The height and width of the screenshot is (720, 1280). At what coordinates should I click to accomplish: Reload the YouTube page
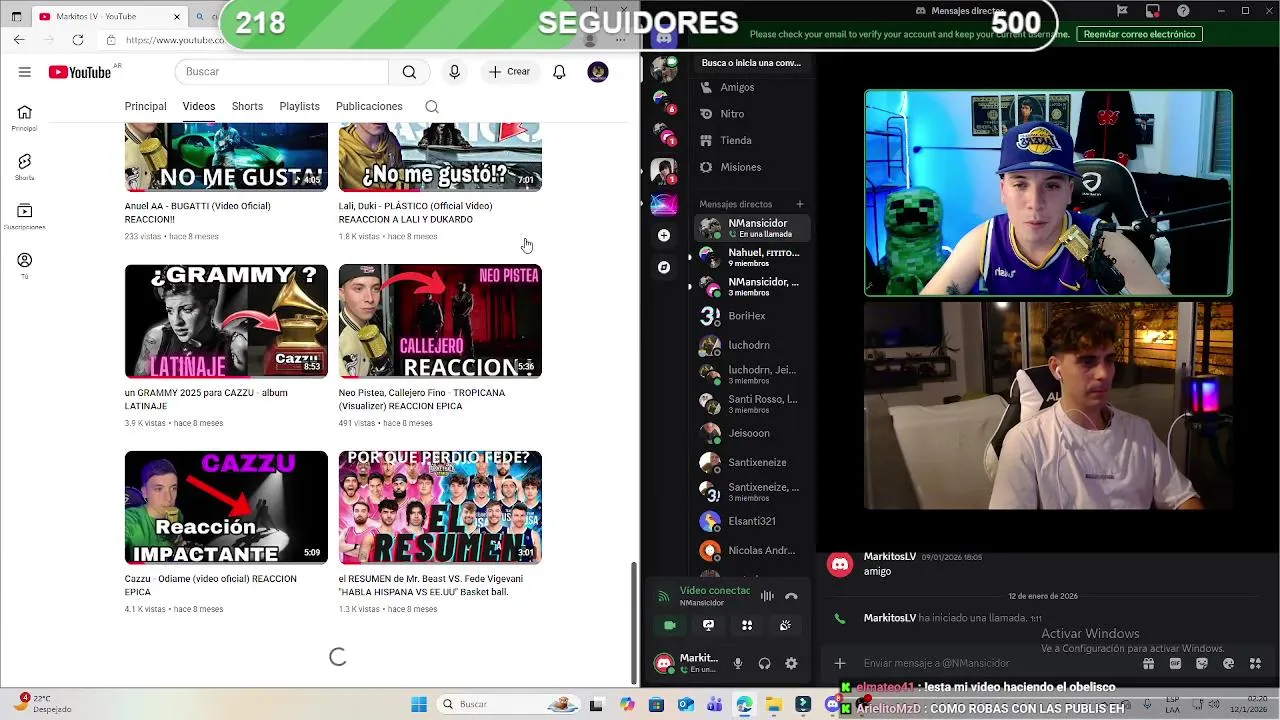[78, 40]
